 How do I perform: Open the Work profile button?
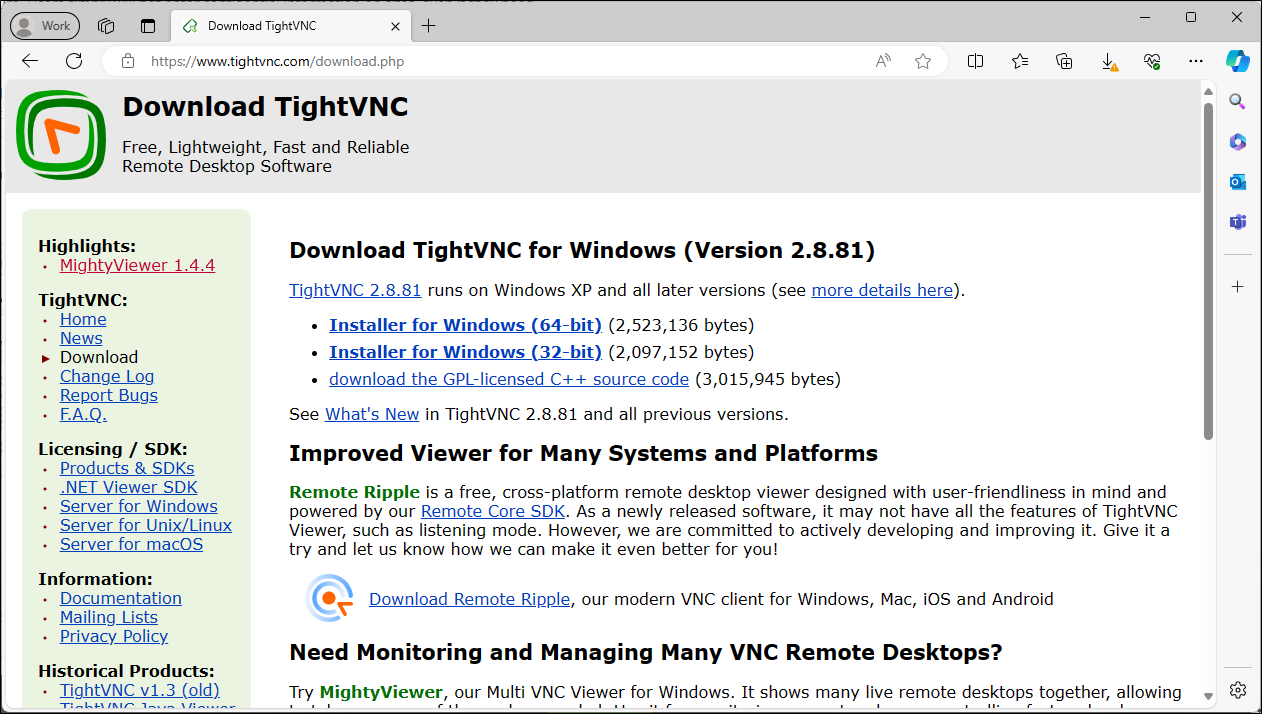coord(44,26)
